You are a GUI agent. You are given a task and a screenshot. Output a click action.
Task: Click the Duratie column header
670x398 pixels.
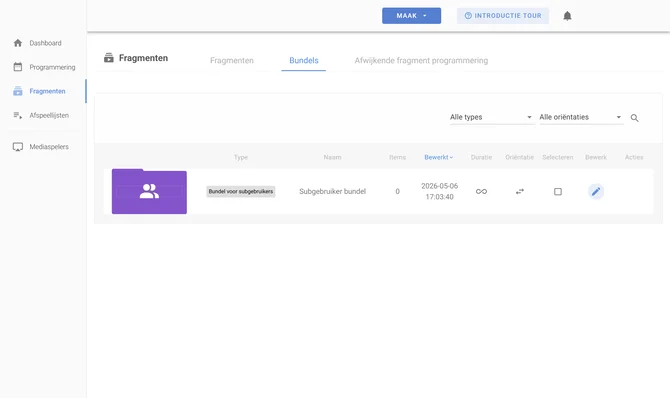coord(481,157)
